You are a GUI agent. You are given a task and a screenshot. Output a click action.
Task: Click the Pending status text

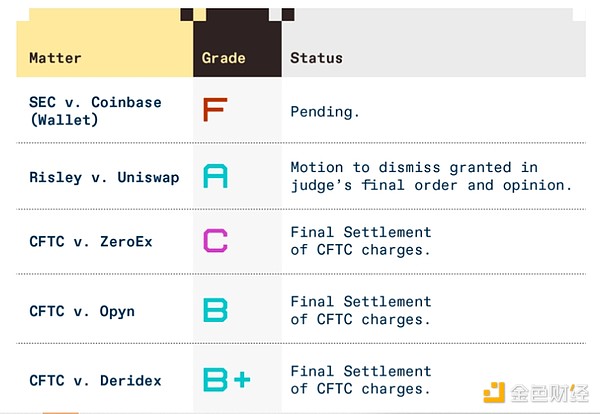(x=324, y=111)
